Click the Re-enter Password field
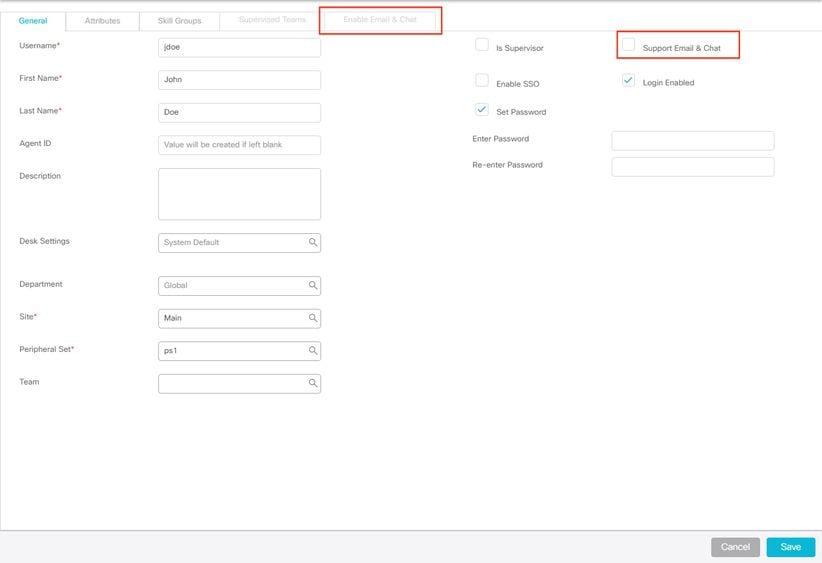 pyautogui.click(x=693, y=167)
